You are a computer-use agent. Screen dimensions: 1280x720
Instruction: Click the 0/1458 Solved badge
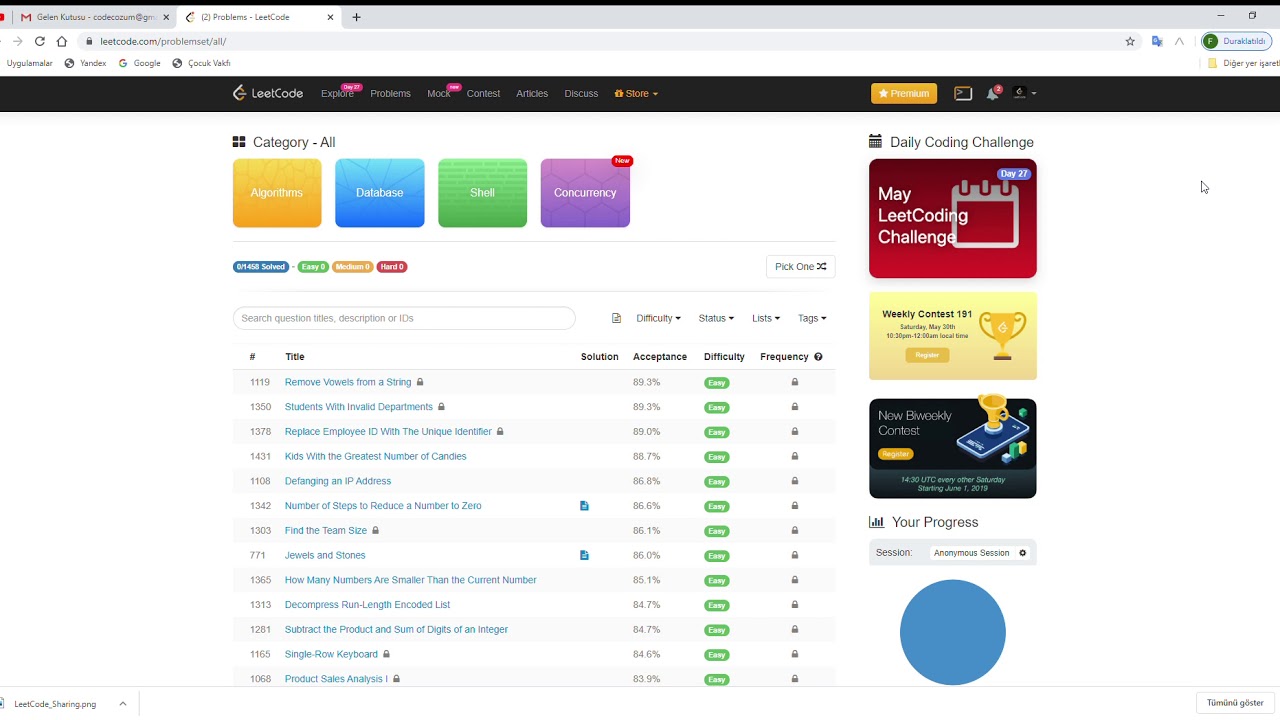click(x=261, y=267)
